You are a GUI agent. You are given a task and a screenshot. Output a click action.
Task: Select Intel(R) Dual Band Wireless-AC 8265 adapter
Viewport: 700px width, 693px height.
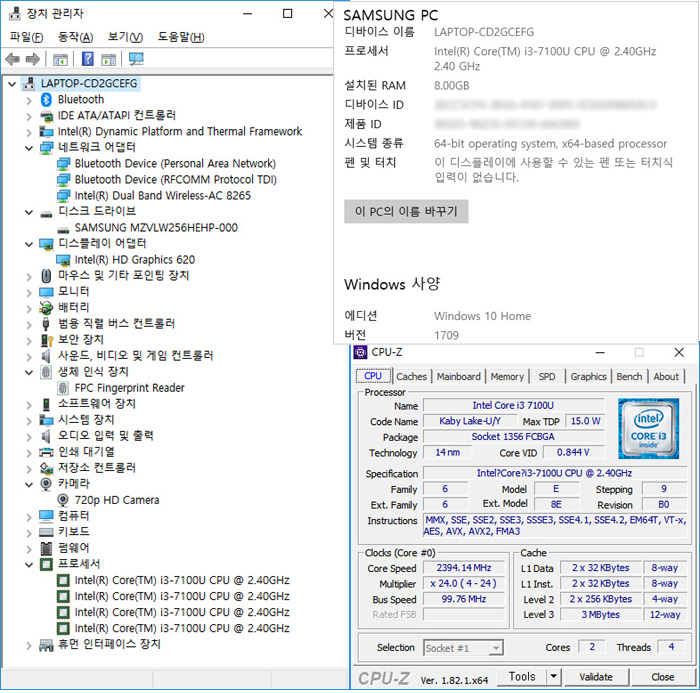tap(162, 195)
